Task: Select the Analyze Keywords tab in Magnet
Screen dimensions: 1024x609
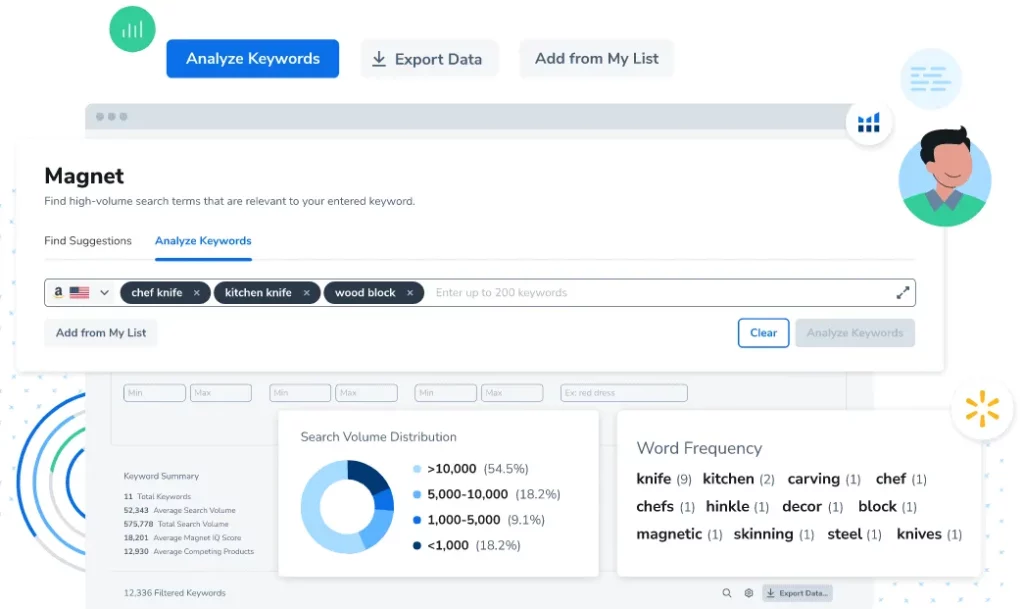Action: (203, 241)
